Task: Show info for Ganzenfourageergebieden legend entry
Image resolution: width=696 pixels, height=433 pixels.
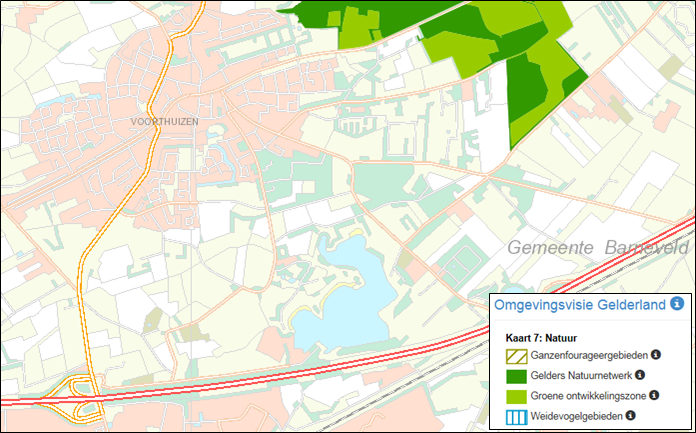Action: (656, 355)
